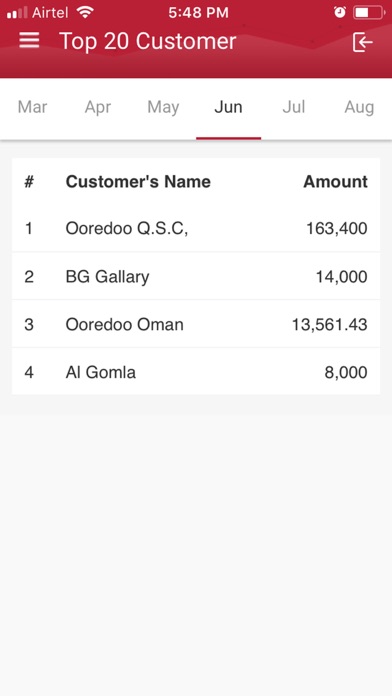The height and width of the screenshot is (696, 392).
Task: Tap the logout icon in header
Action: pyautogui.click(x=362, y=42)
